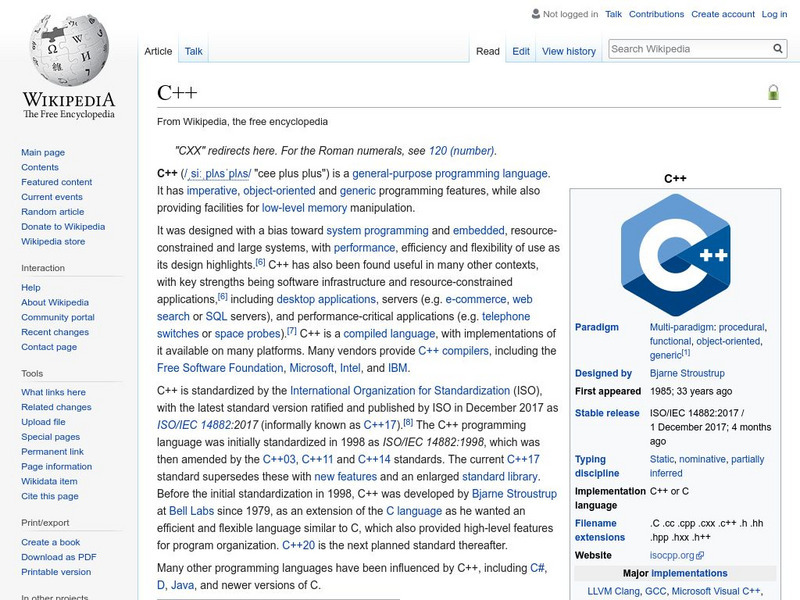The height and width of the screenshot is (600, 800).
Task: Click Donate to Wikipedia
Action: (x=63, y=226)
